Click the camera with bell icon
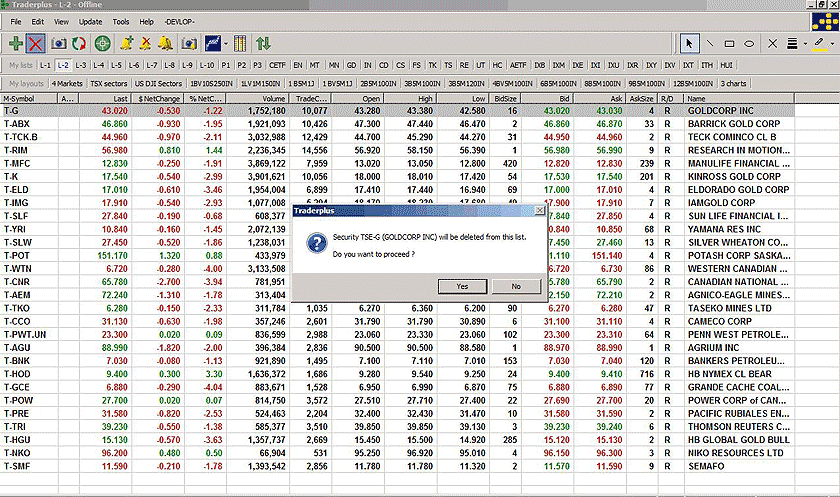Image resolution: width=840 pixels, height=497 pixels. pos(189,43)
